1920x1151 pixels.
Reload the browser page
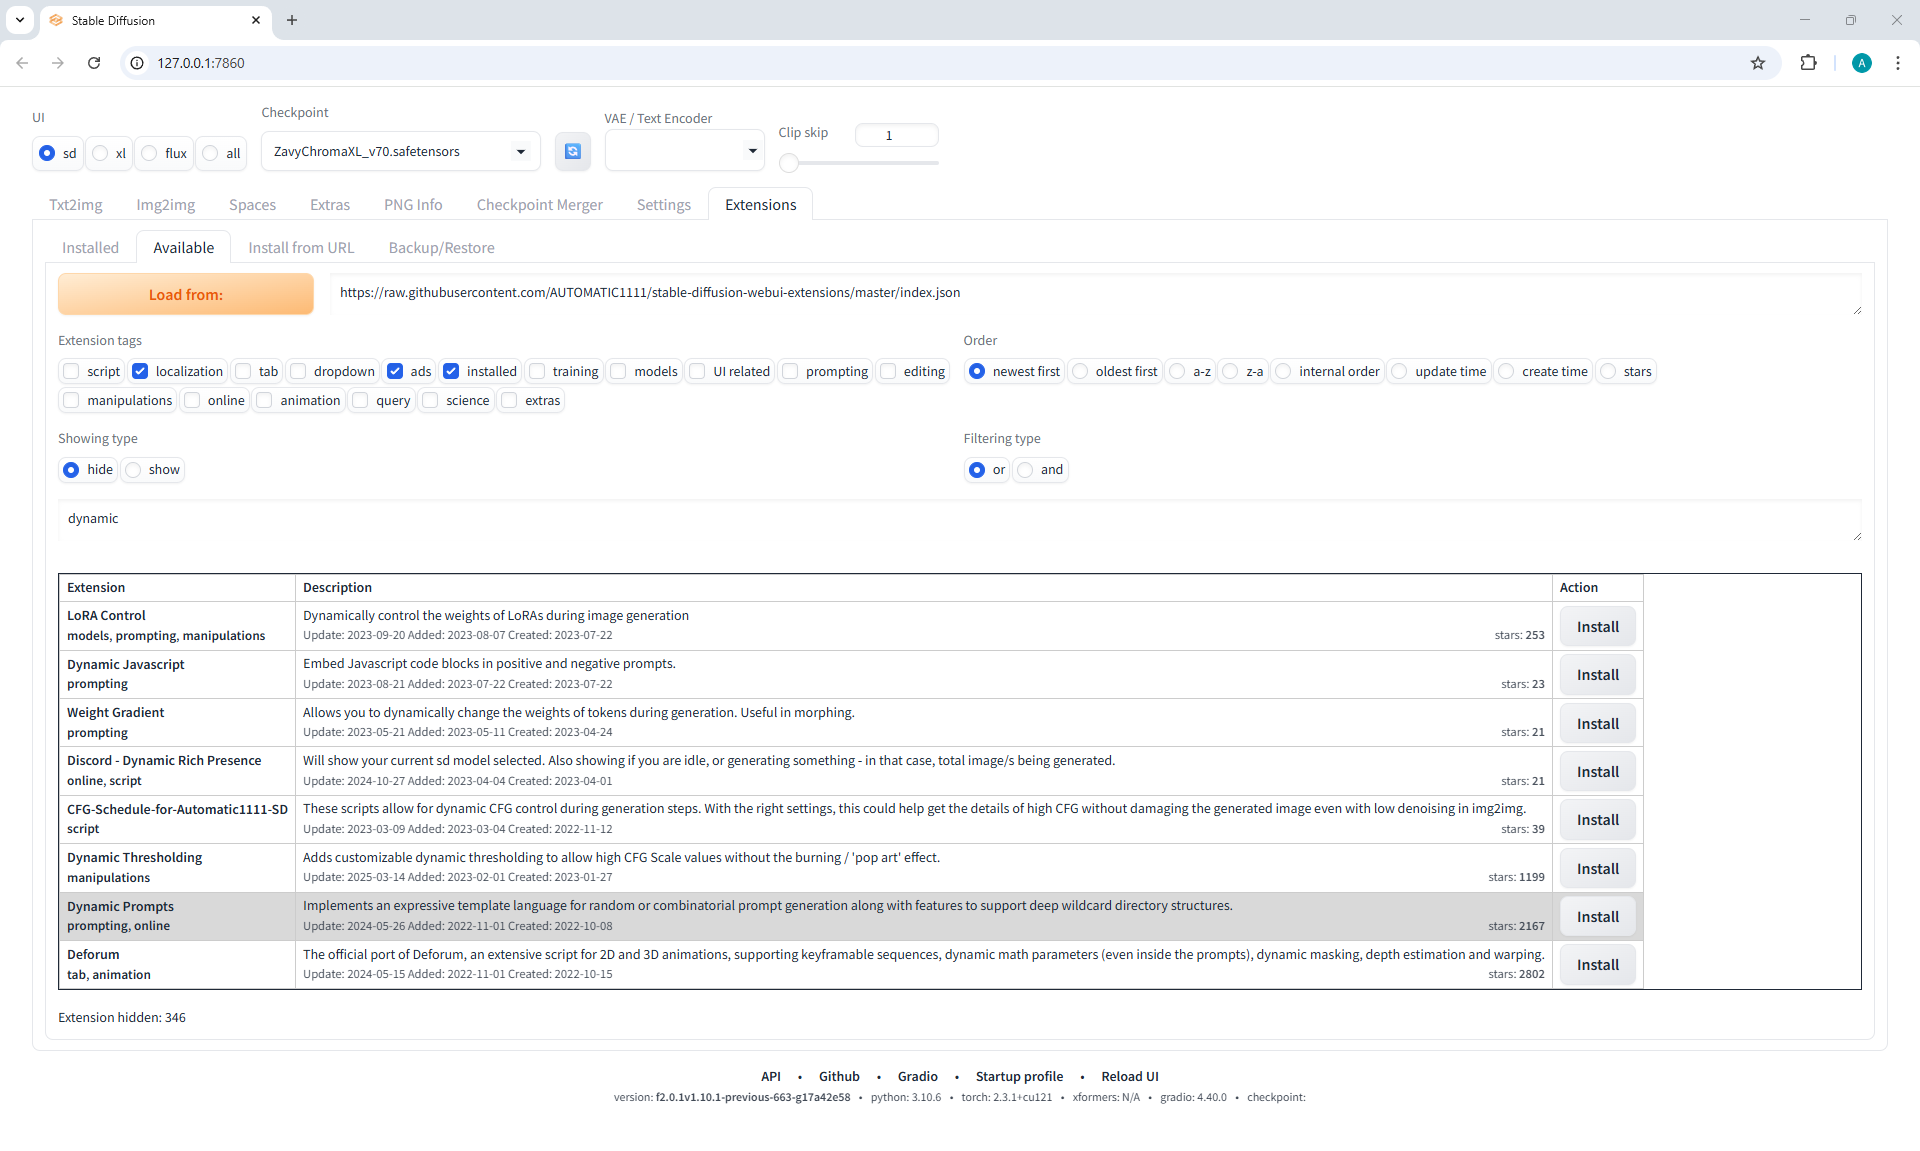[x=94, y=63]
